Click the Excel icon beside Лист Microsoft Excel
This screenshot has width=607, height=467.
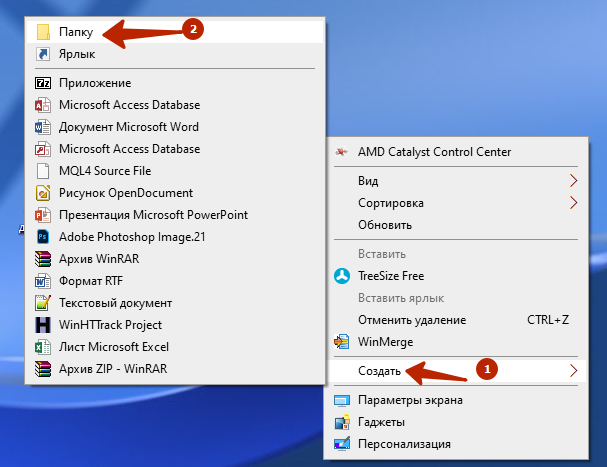[43, 347]
